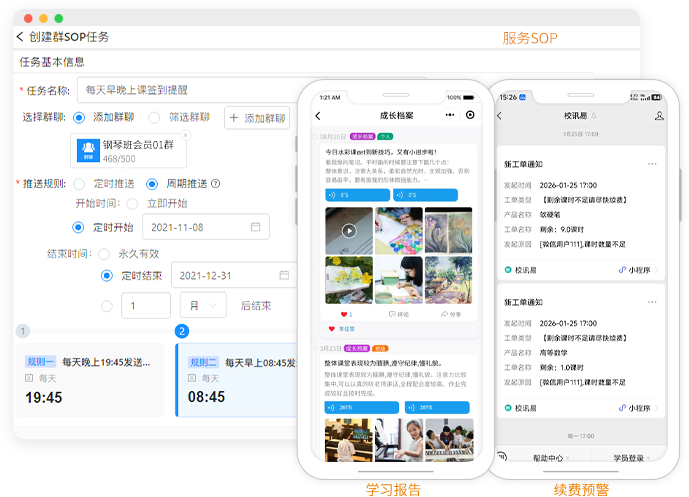Select step 1 marker on rule timeline
The width and height of the screenshot is (689, 497).
[23, 331]
